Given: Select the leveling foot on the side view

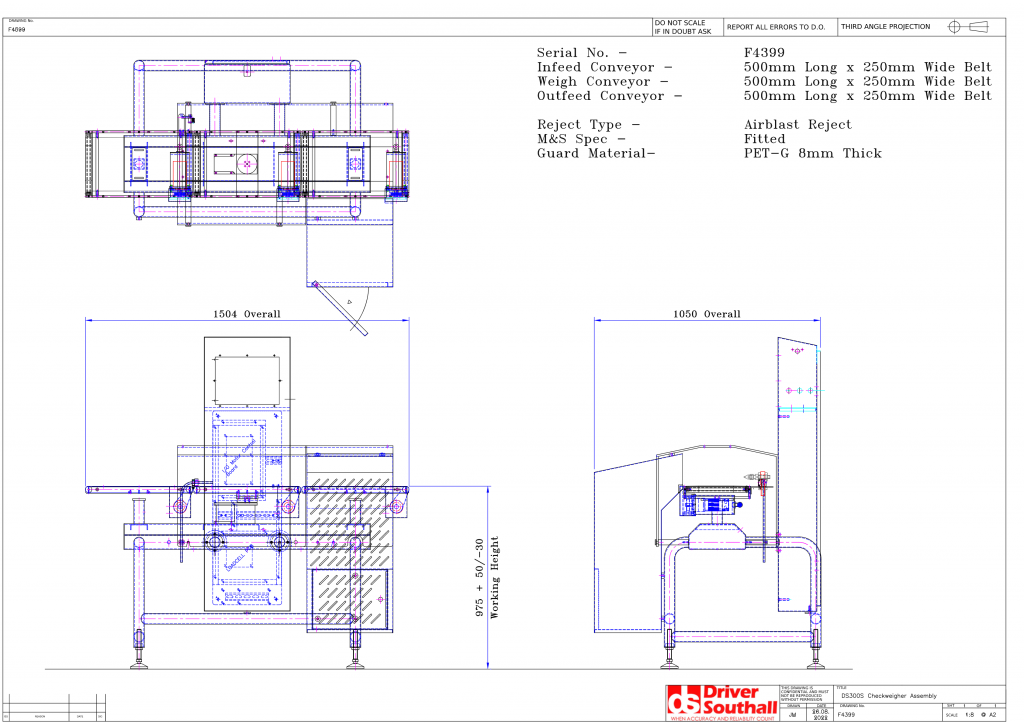Looking at the screenshot, I should click(670, 662).
